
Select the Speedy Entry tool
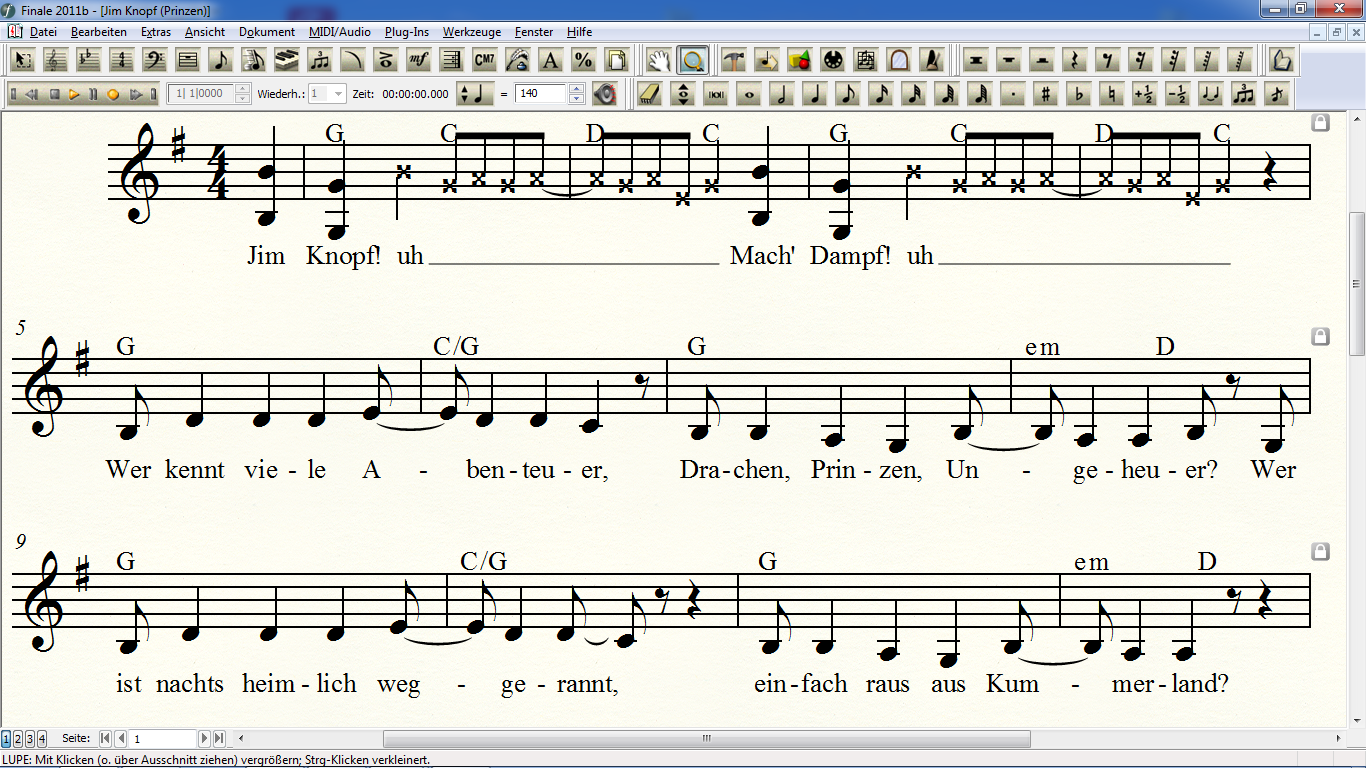pos(254,60)
